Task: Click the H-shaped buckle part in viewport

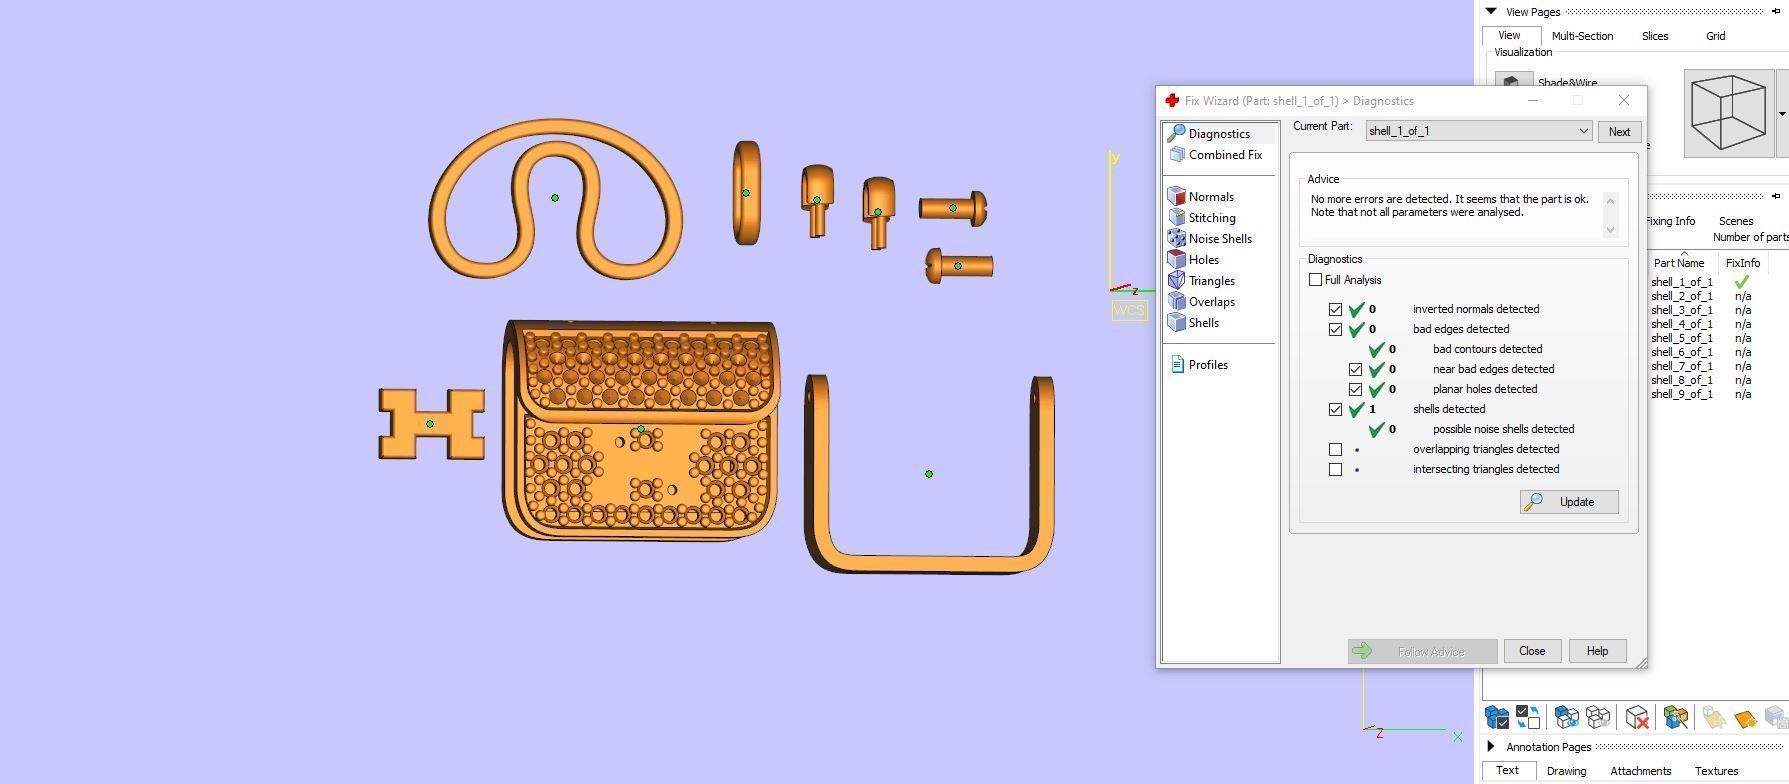Action: coord(431,424)
